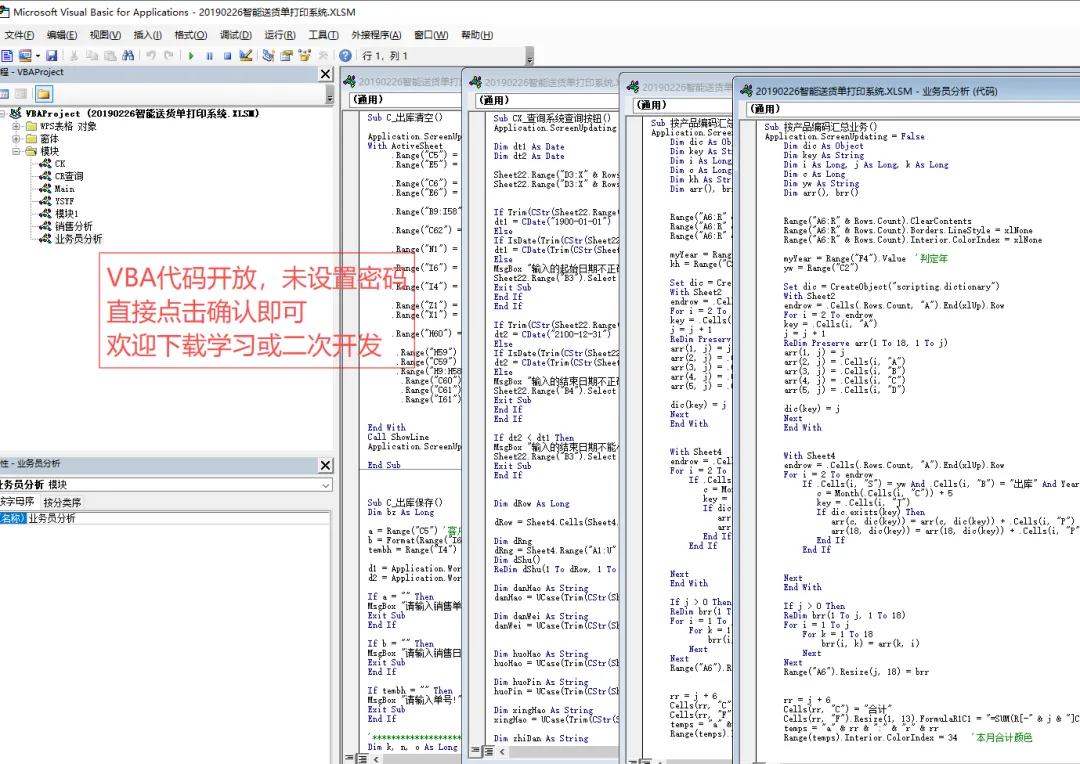Click the standard toolbar overflow options arrow
This screenshot has height=764, width=1080.
tap(529, 56)
